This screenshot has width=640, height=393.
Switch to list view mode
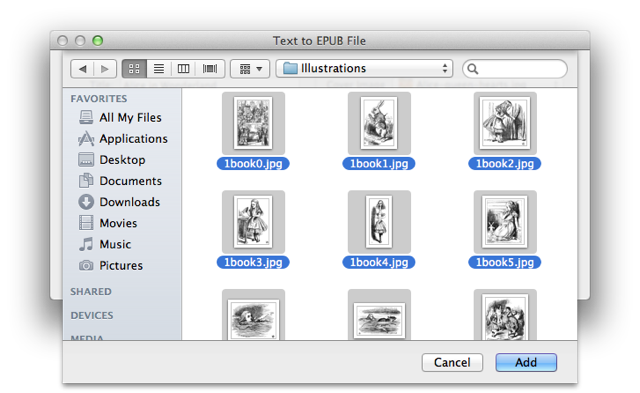(159, 69)
